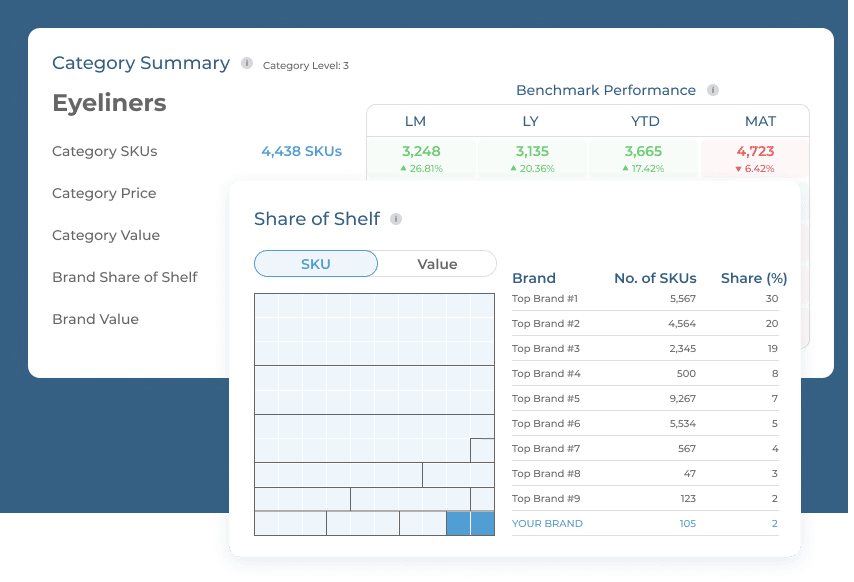Screen dimensions: 854x582
Task: Select the LM benchmark column header
Action: click(415, 121)
